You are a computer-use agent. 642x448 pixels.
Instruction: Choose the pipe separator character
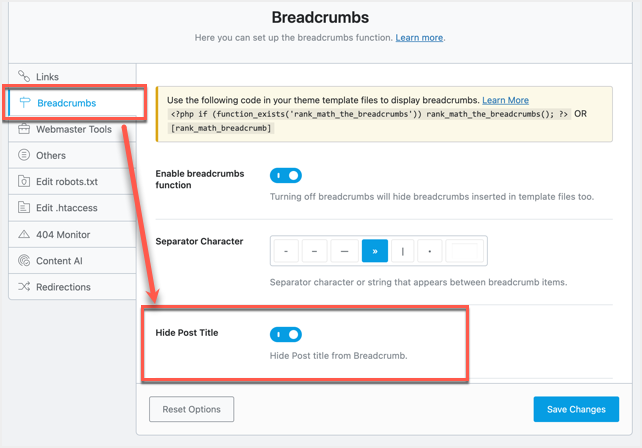click(403, 251)
